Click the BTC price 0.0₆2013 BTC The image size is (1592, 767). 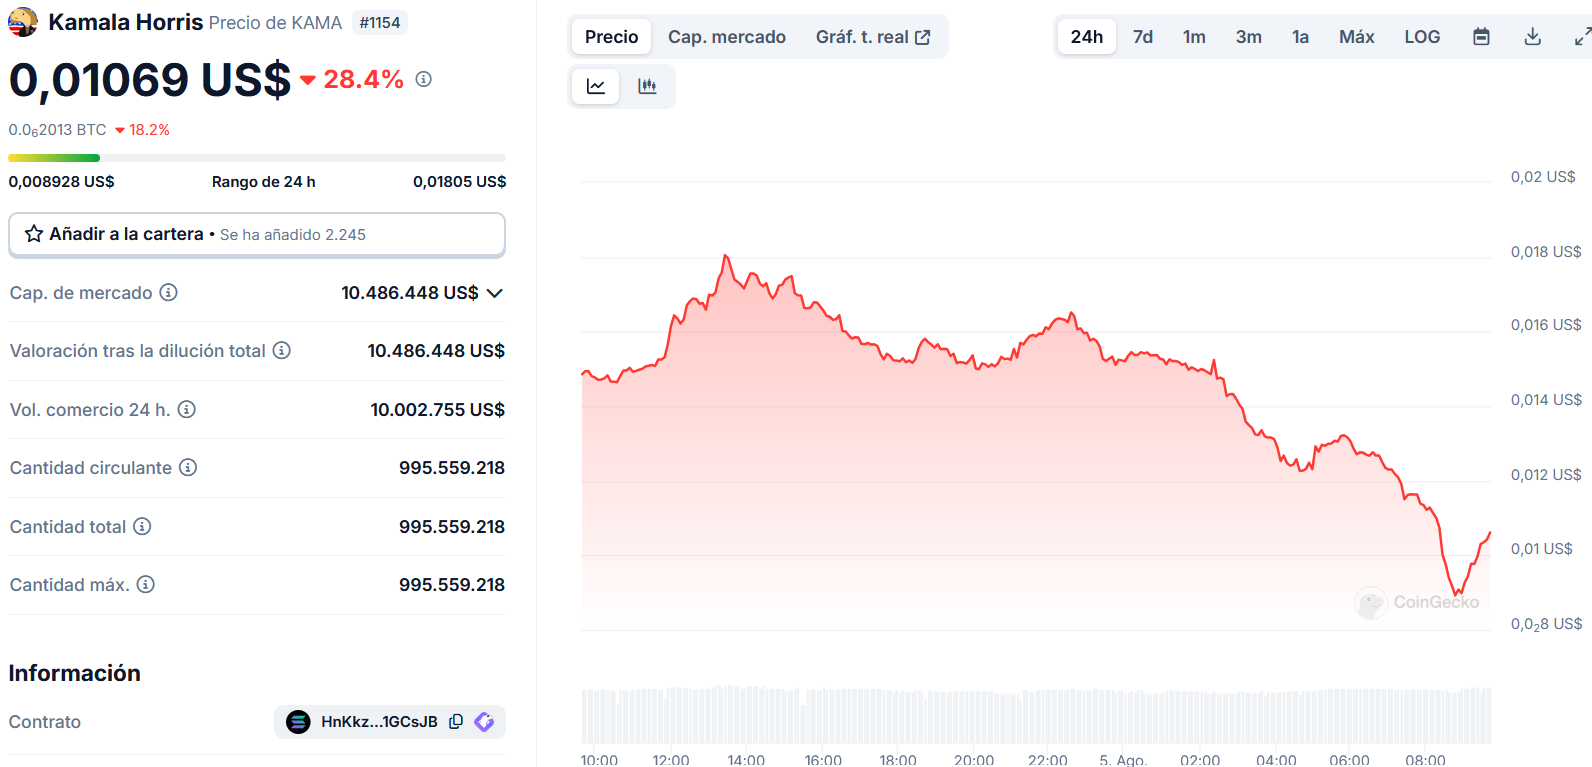tap(57, 130)
